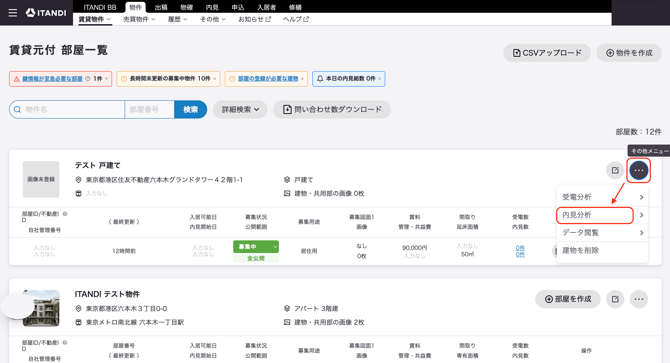This screenshot has width=670, height=363.
Task: Open the 募集中 status dropdown
Action: point(256,247)
